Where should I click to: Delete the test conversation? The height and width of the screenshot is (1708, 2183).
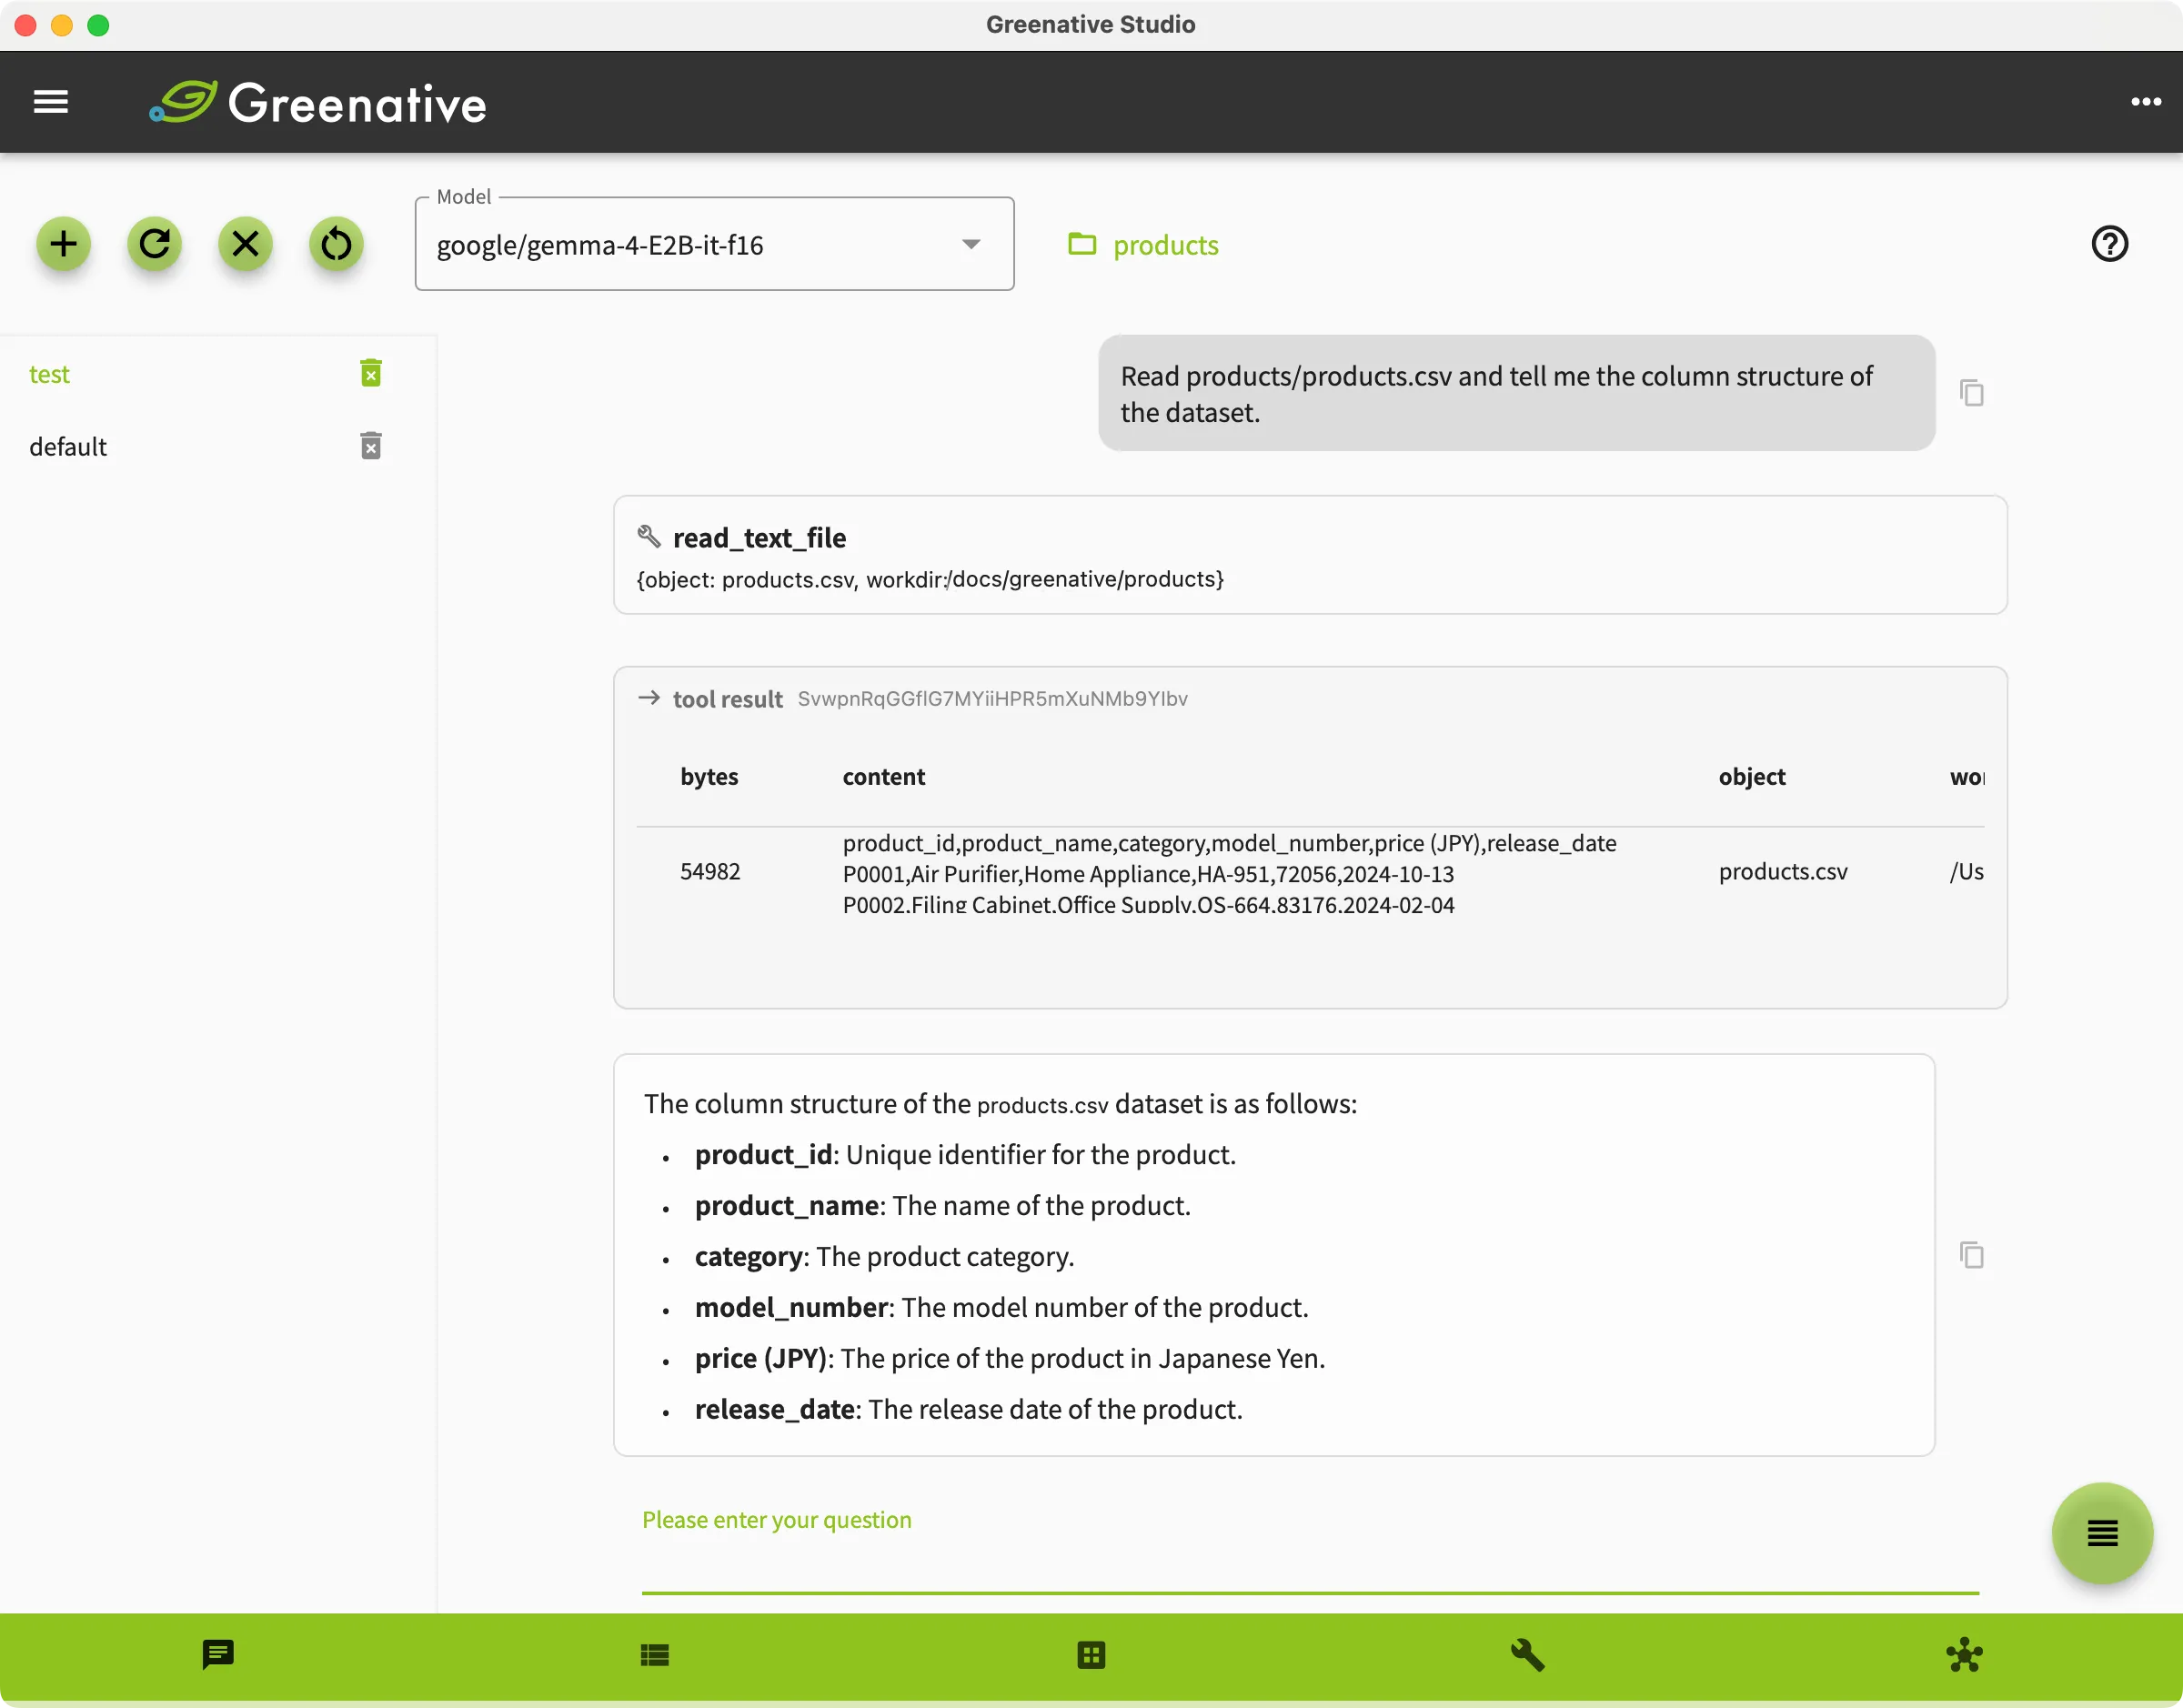click(x=371, y=373)
